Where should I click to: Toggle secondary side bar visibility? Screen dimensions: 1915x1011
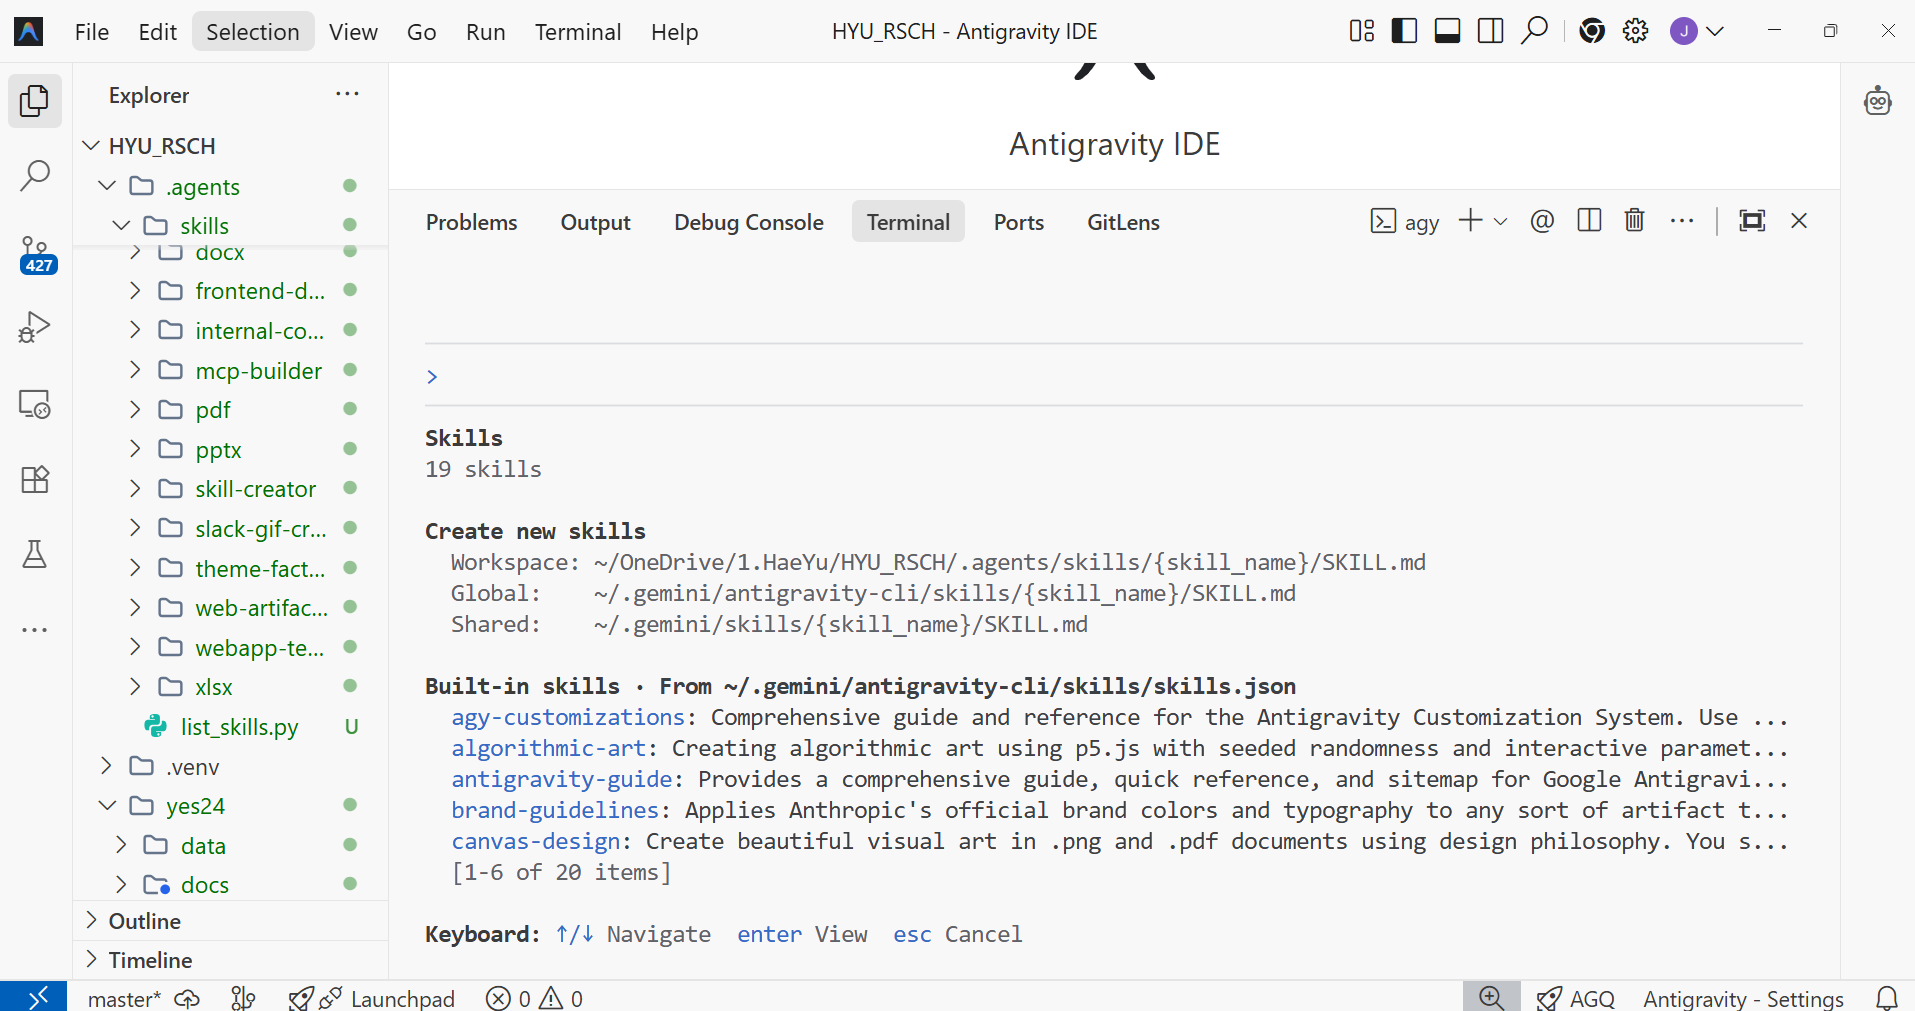click(1490, 31)
